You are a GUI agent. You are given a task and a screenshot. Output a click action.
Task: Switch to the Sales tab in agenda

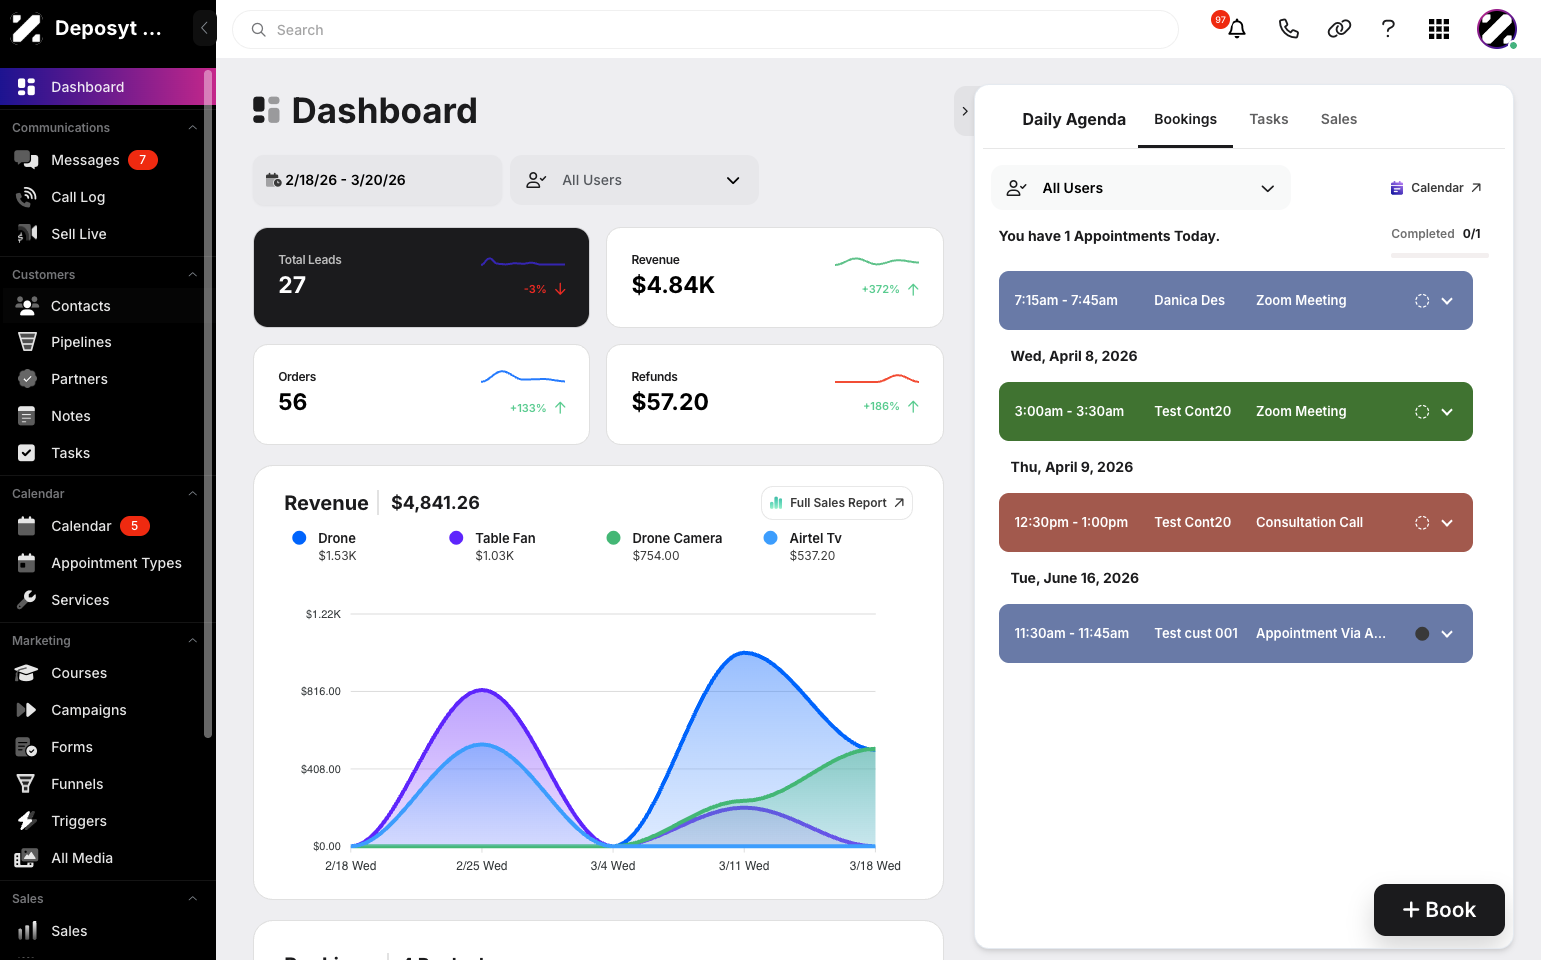(x=1338, y=119)
